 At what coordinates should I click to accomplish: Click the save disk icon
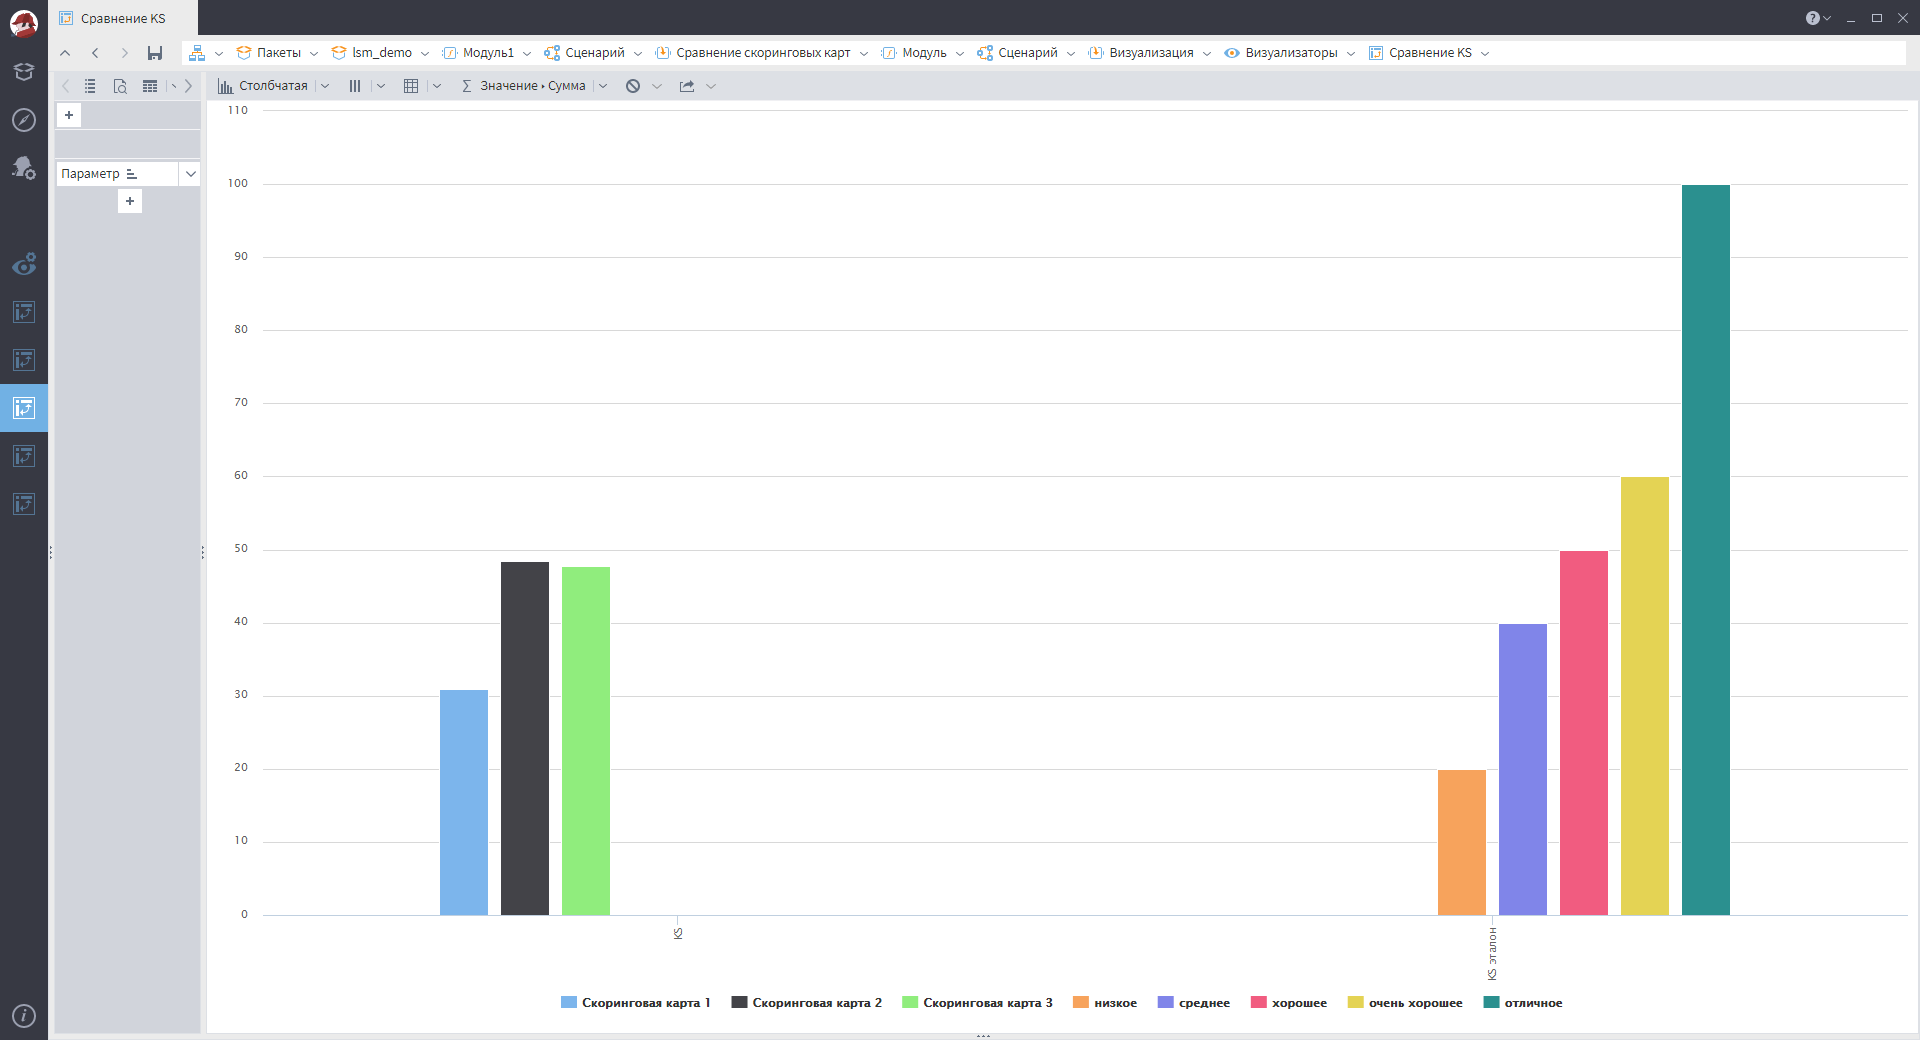[155, 53]
